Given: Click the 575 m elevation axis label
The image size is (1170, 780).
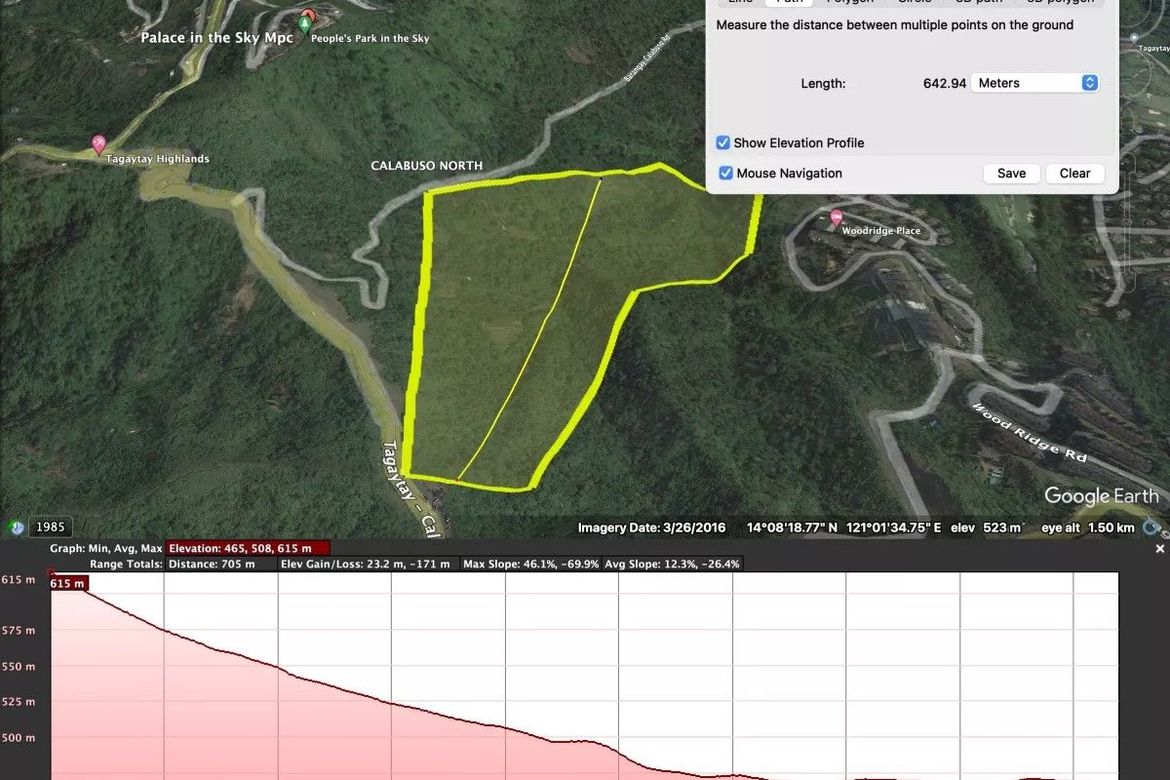Looking at the screenshot, I should coord(18,631).
